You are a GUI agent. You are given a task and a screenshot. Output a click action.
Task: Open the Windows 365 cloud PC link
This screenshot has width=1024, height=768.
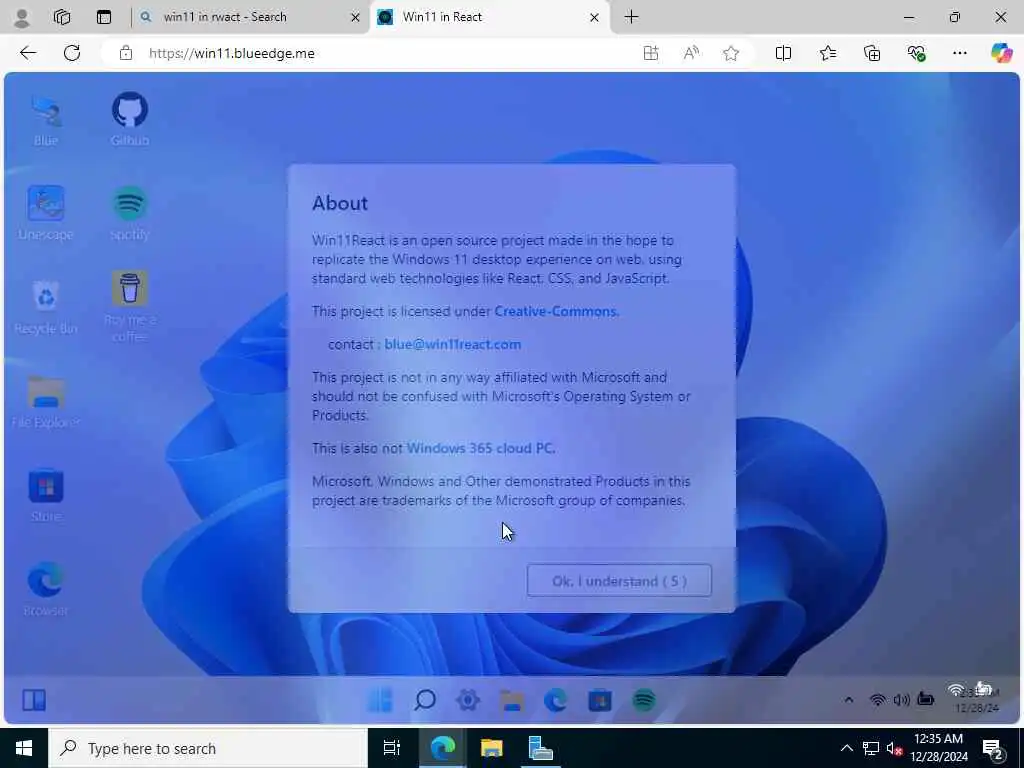click(x=481, y=449)
